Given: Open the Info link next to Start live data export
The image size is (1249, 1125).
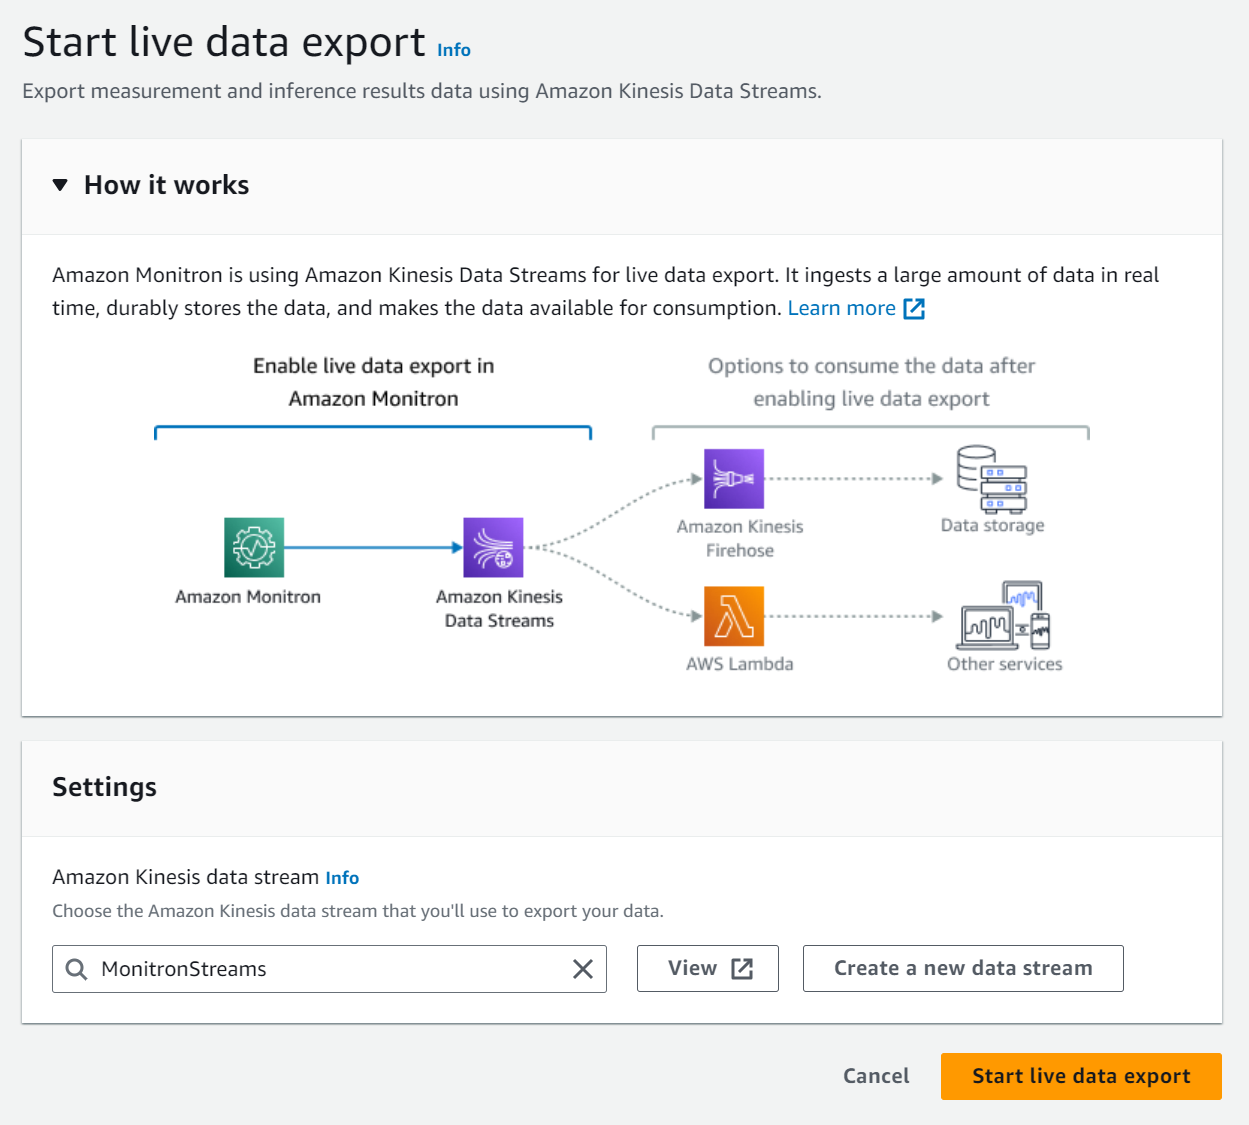Looking at the screenshot, I should 453,50.
